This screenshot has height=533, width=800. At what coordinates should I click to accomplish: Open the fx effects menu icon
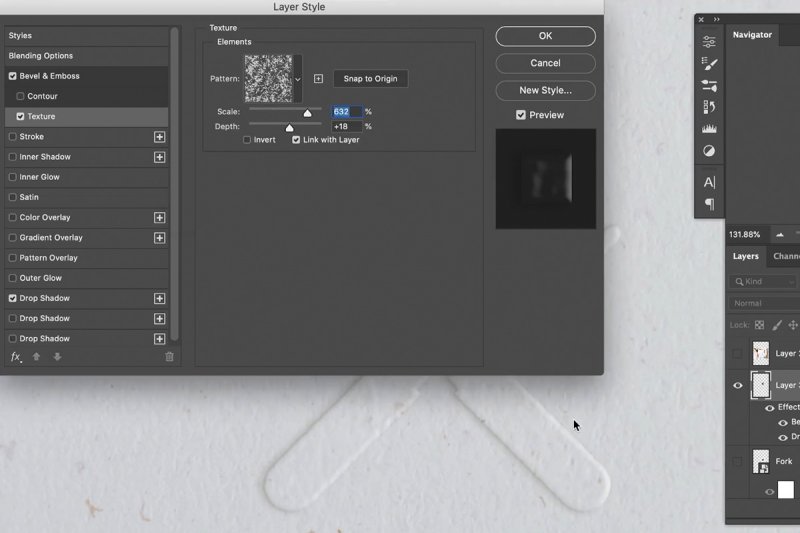pos(15,357)
